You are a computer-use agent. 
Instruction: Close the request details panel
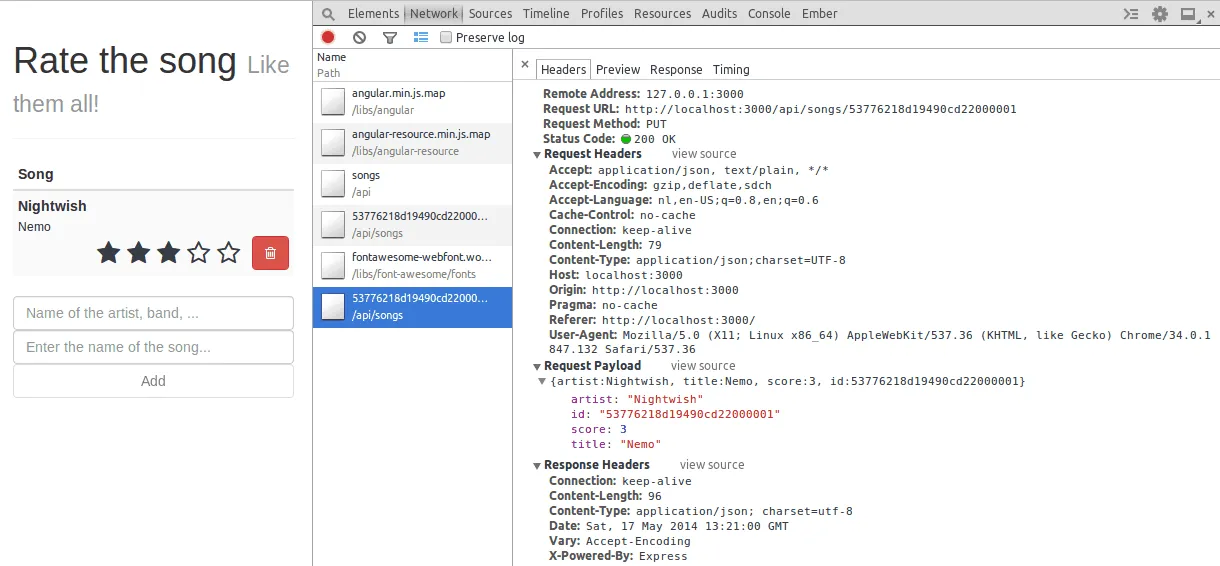[x=525, y=65]
